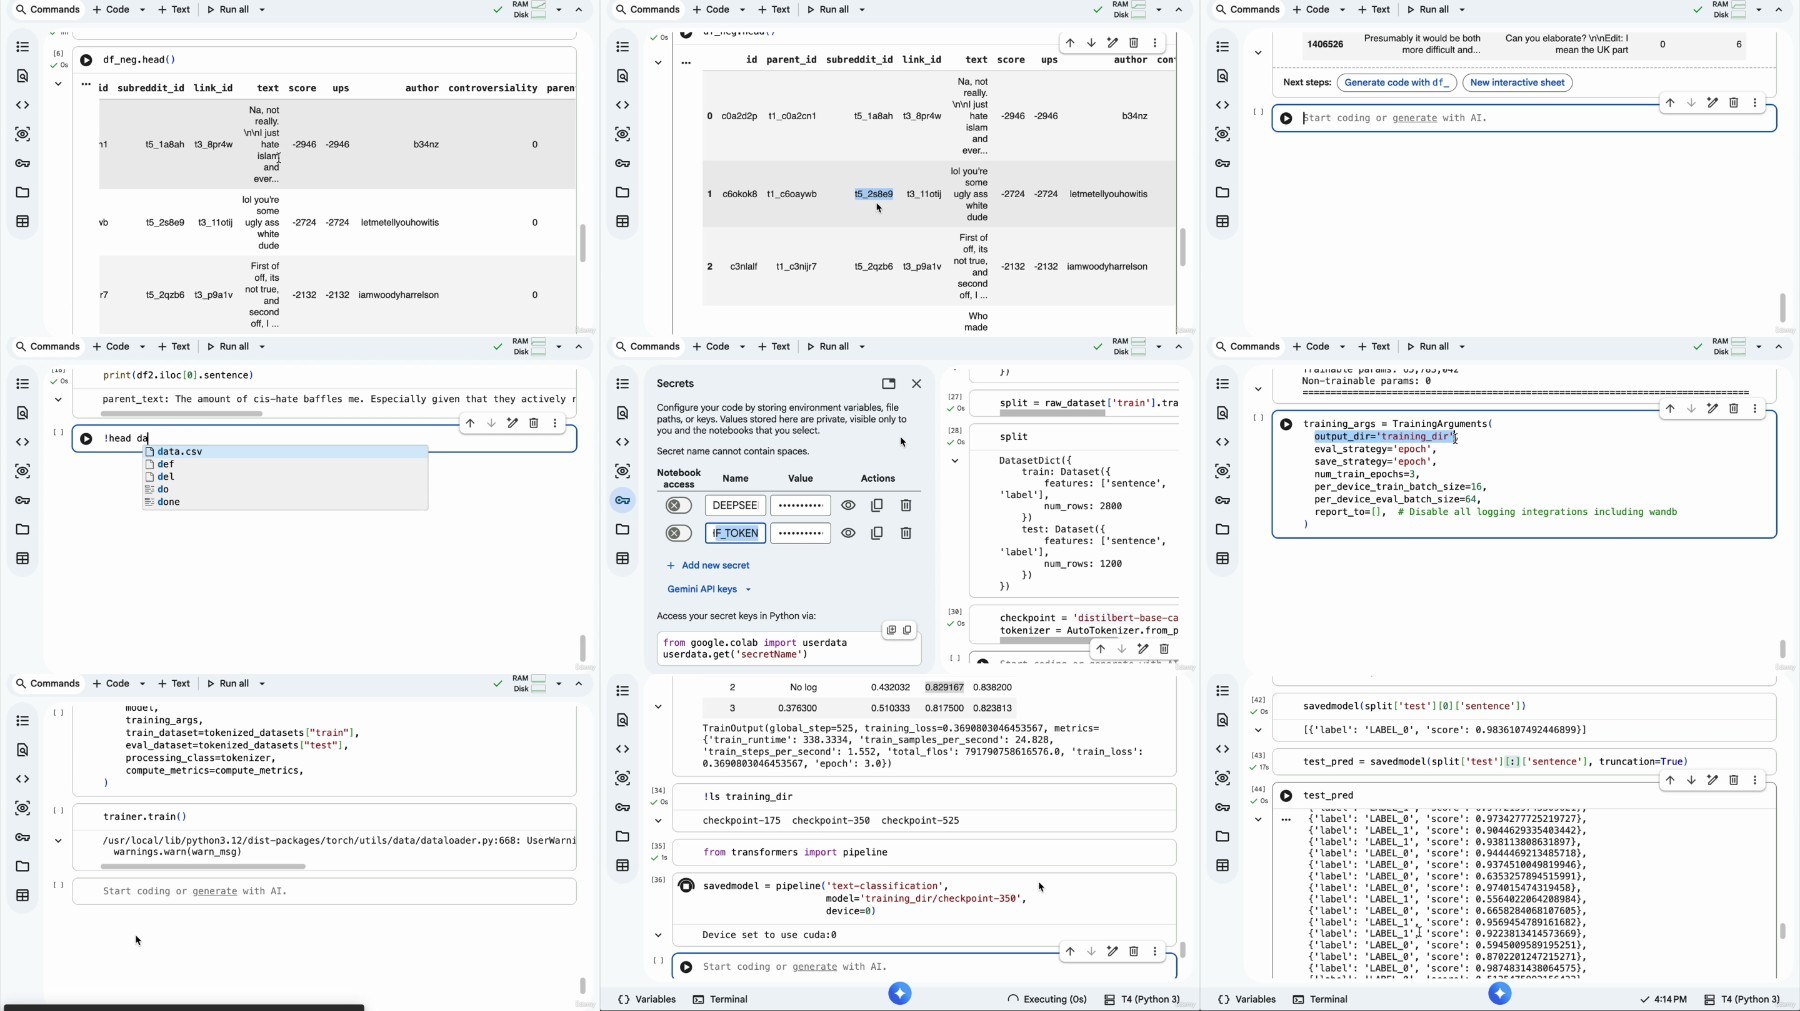Open data table icon in '!head da' notebook sidebar
This screenshot has height=1011, width=1800.
pos(23,558)
